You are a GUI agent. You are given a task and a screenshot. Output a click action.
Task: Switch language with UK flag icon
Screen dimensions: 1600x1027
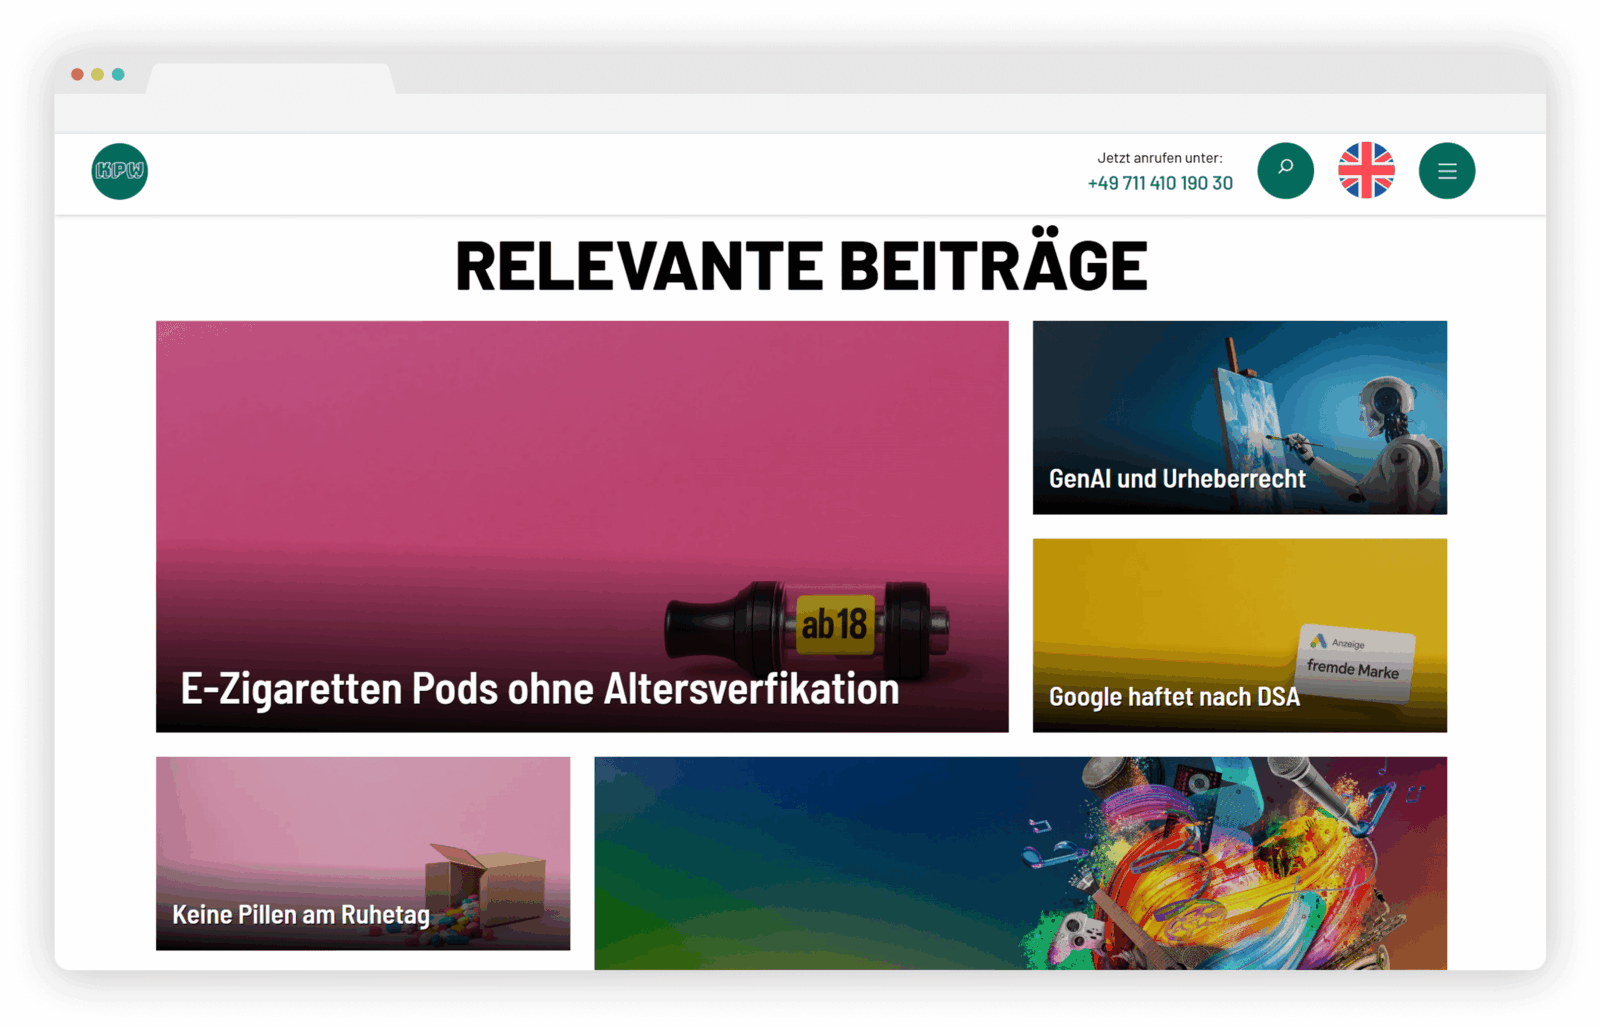pos(1366,171)
